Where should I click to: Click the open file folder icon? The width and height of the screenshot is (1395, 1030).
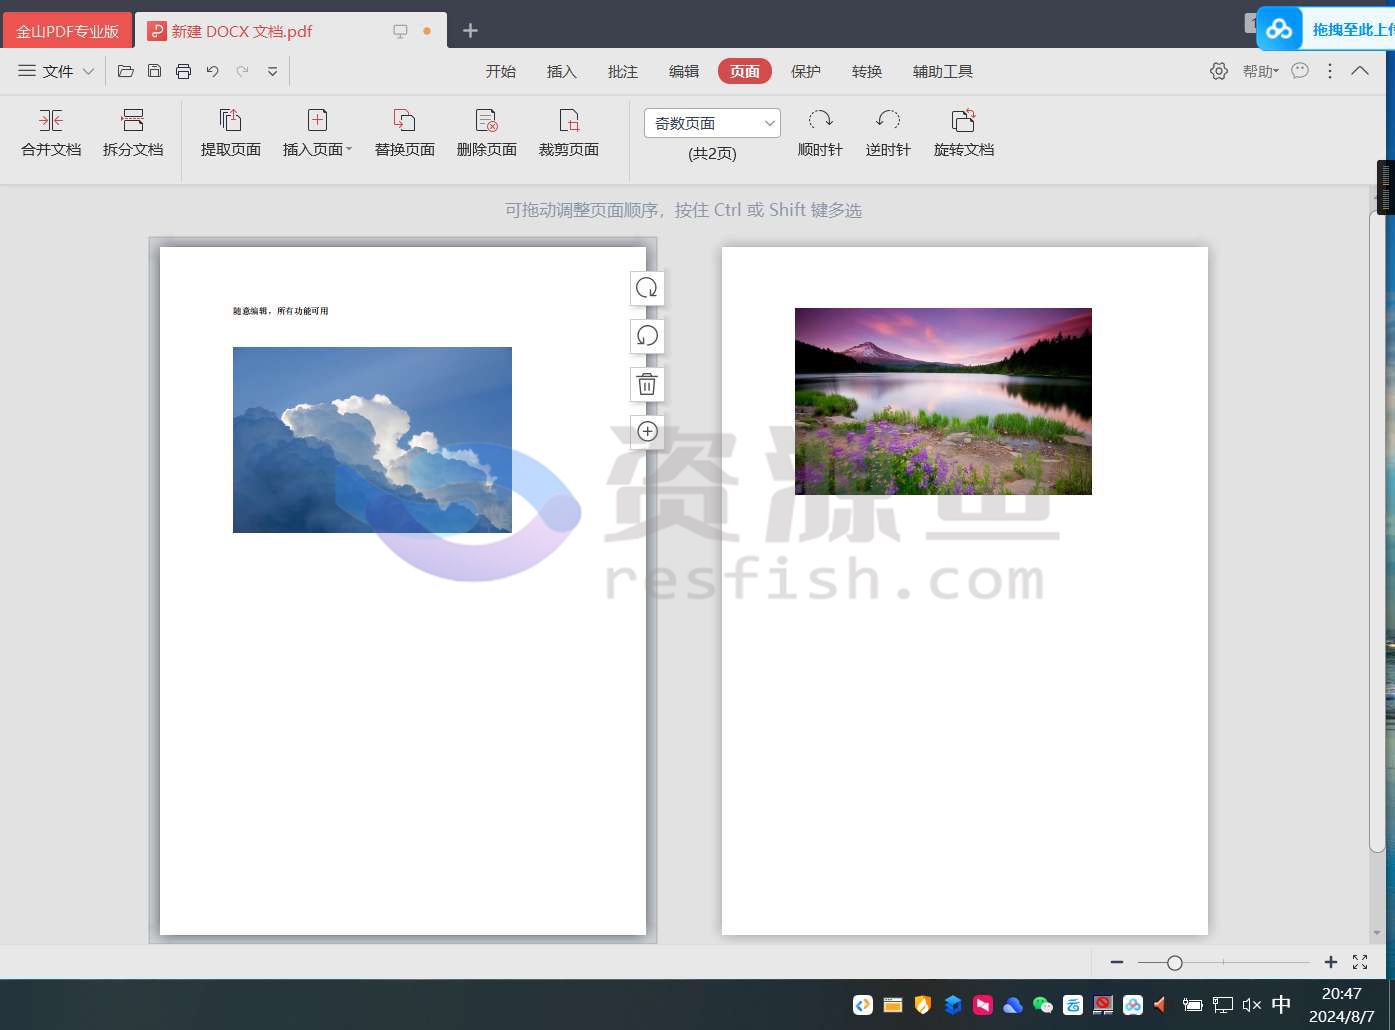pyautogui.click(x=126, y=71)
